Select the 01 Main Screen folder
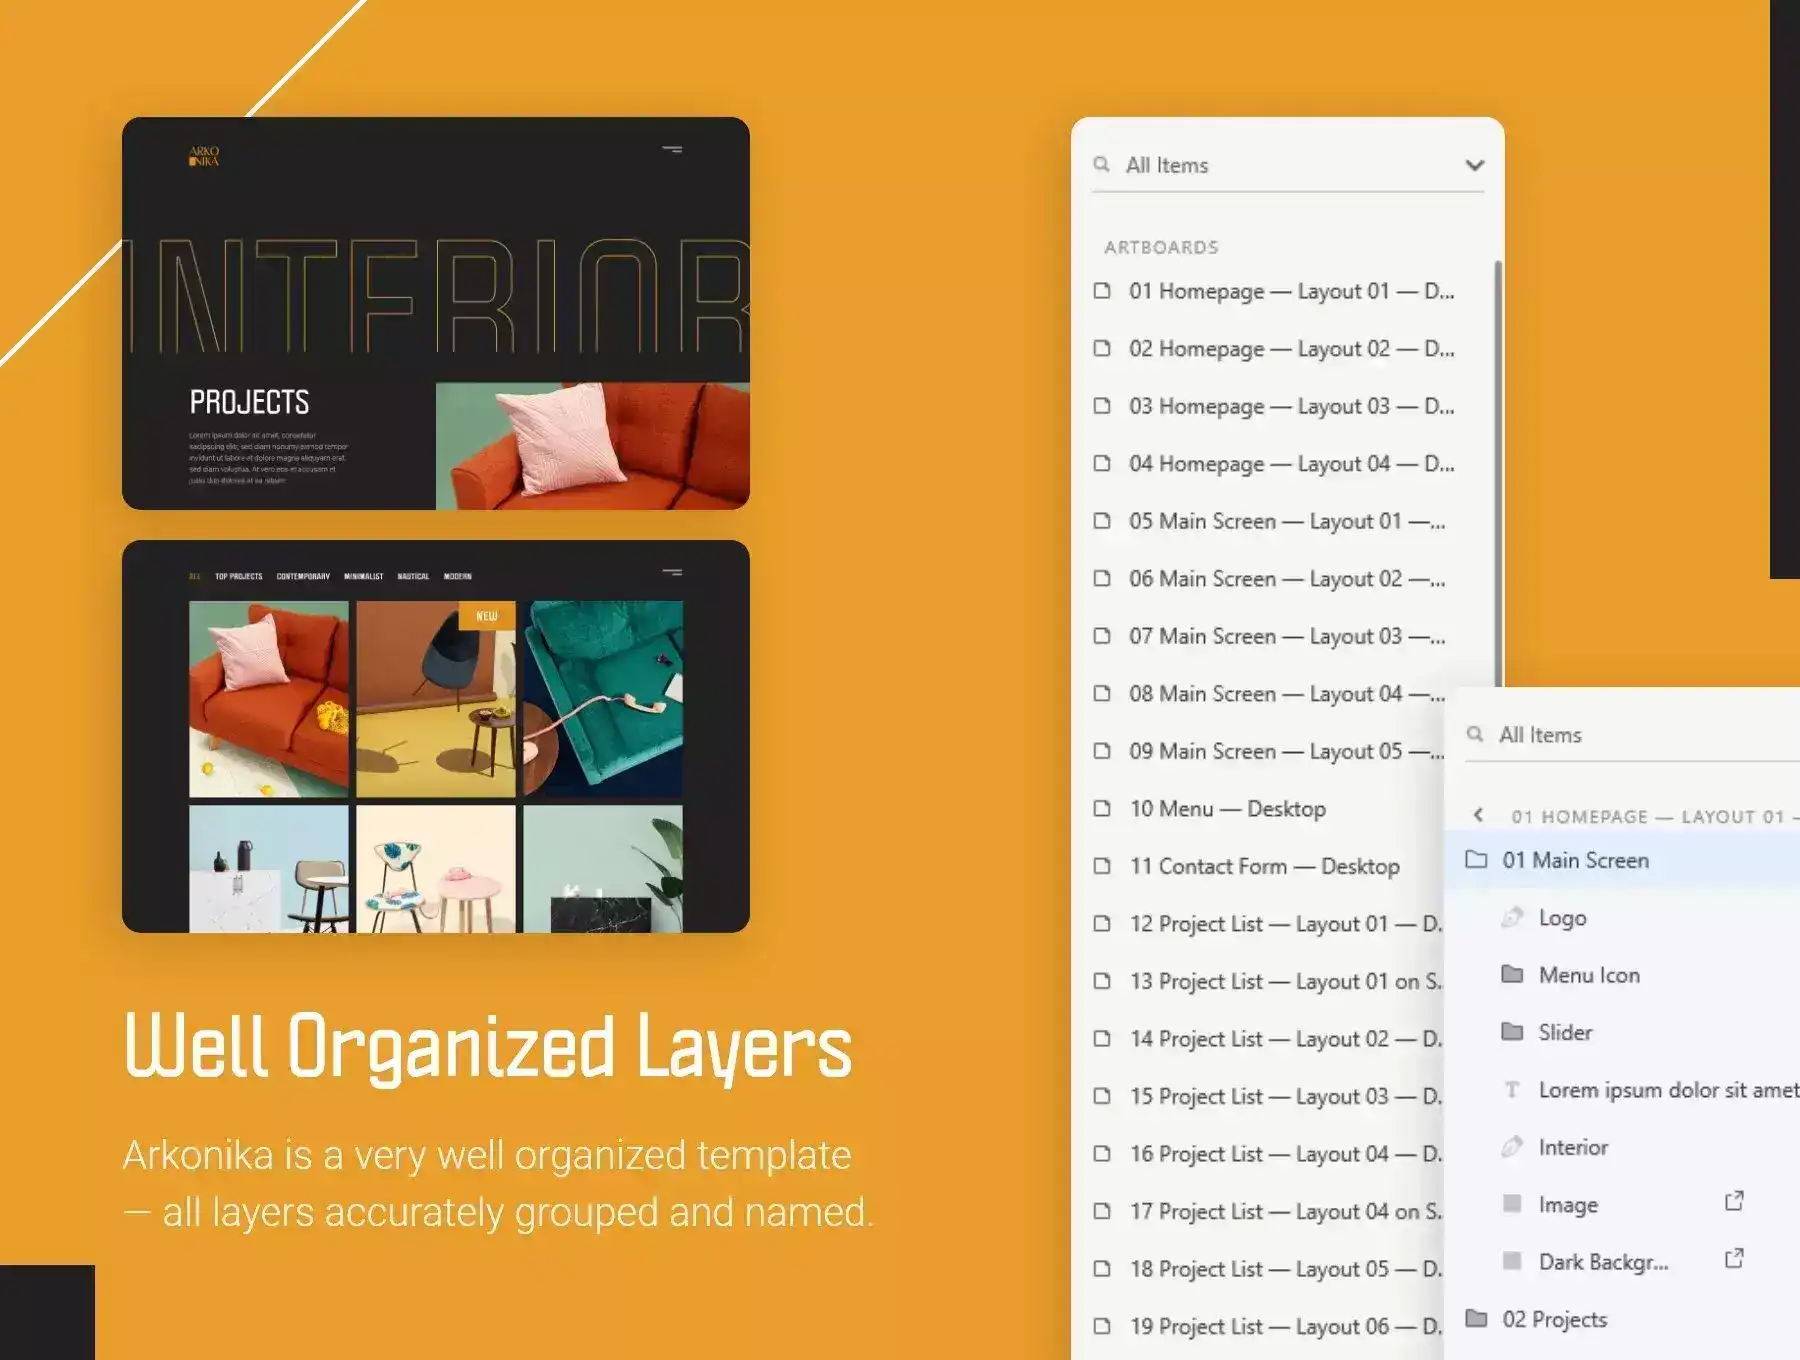Viewport: 1800px width, 1360px height. tap(1575, 860)
